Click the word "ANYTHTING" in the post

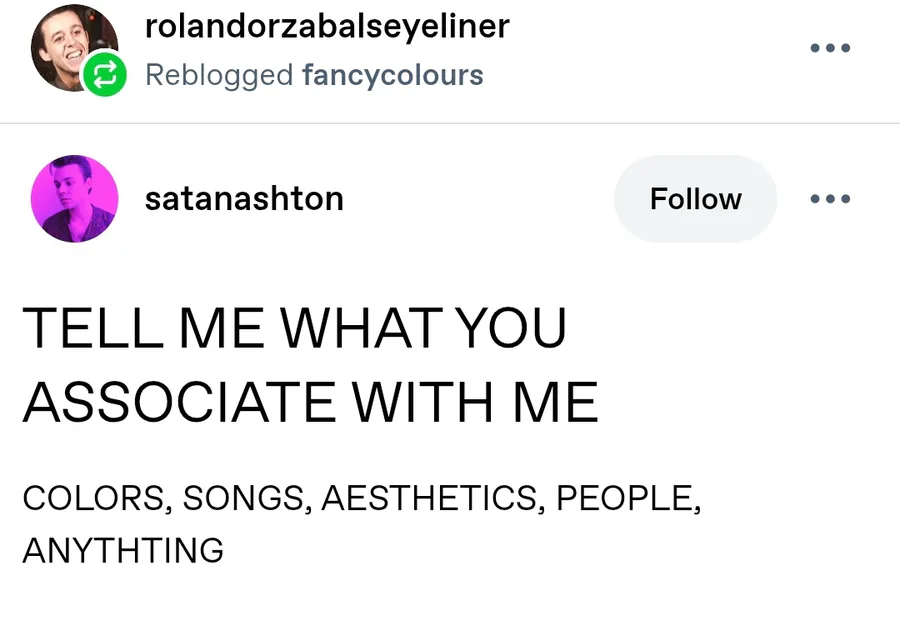(123, 550)
